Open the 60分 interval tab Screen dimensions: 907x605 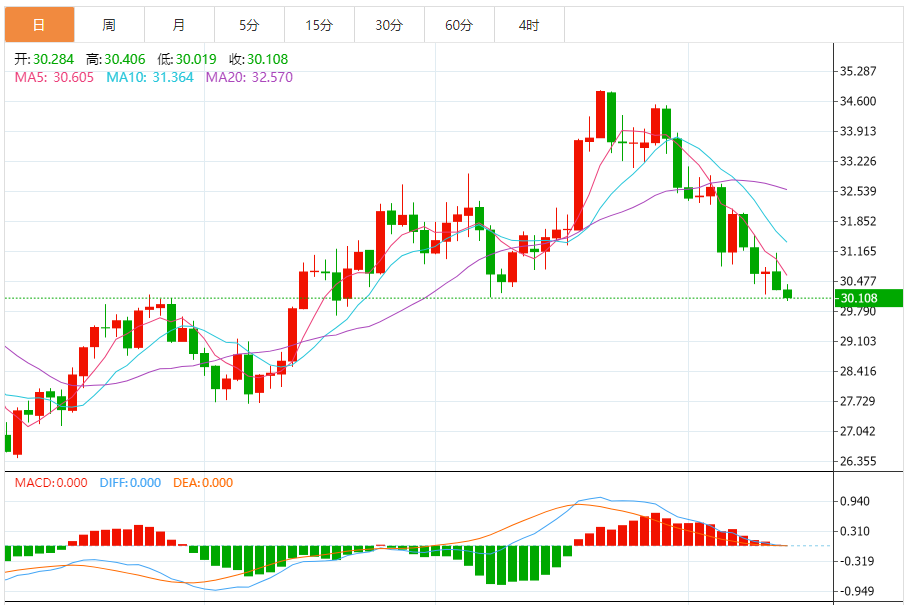point(459,25)
